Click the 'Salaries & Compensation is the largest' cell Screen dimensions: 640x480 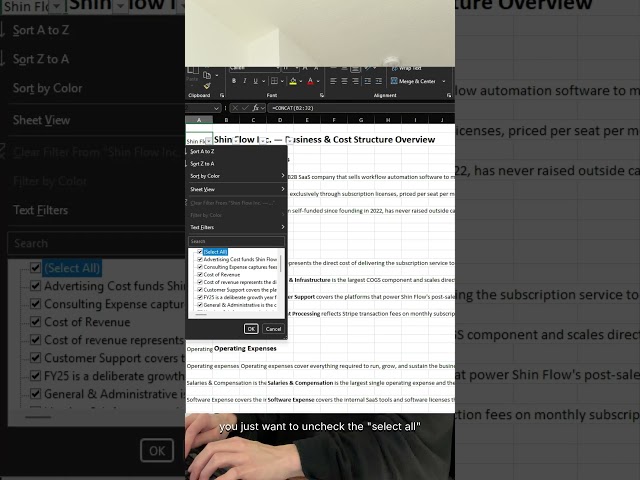click(360, 383)
